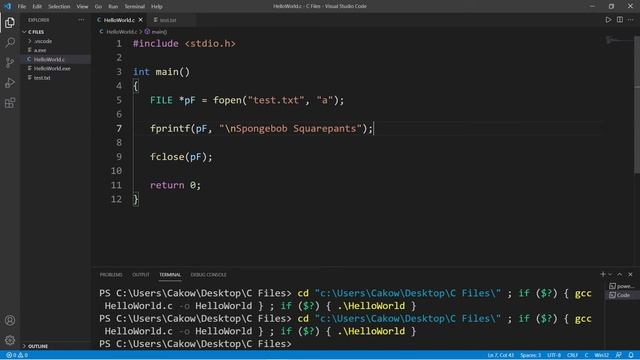Select HelloWorld.c in the file explorer
The image size is (640, 360).
coord(56,59)
